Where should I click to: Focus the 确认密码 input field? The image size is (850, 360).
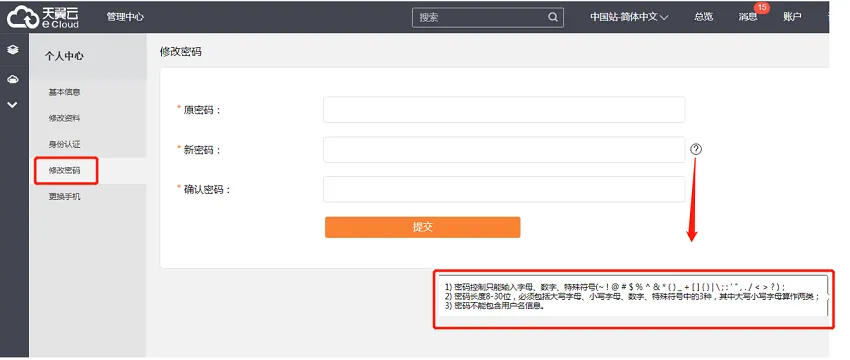click(504, 189)
